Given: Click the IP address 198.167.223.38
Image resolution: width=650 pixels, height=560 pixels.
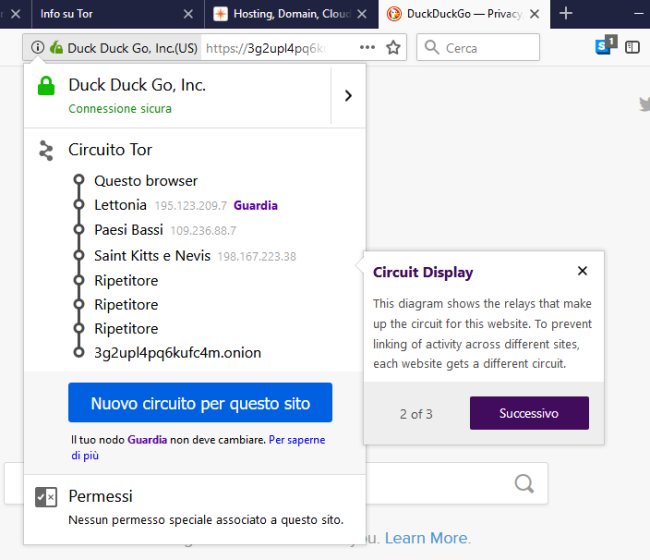Looking at the screenshot, I should (x=257, y=257).
